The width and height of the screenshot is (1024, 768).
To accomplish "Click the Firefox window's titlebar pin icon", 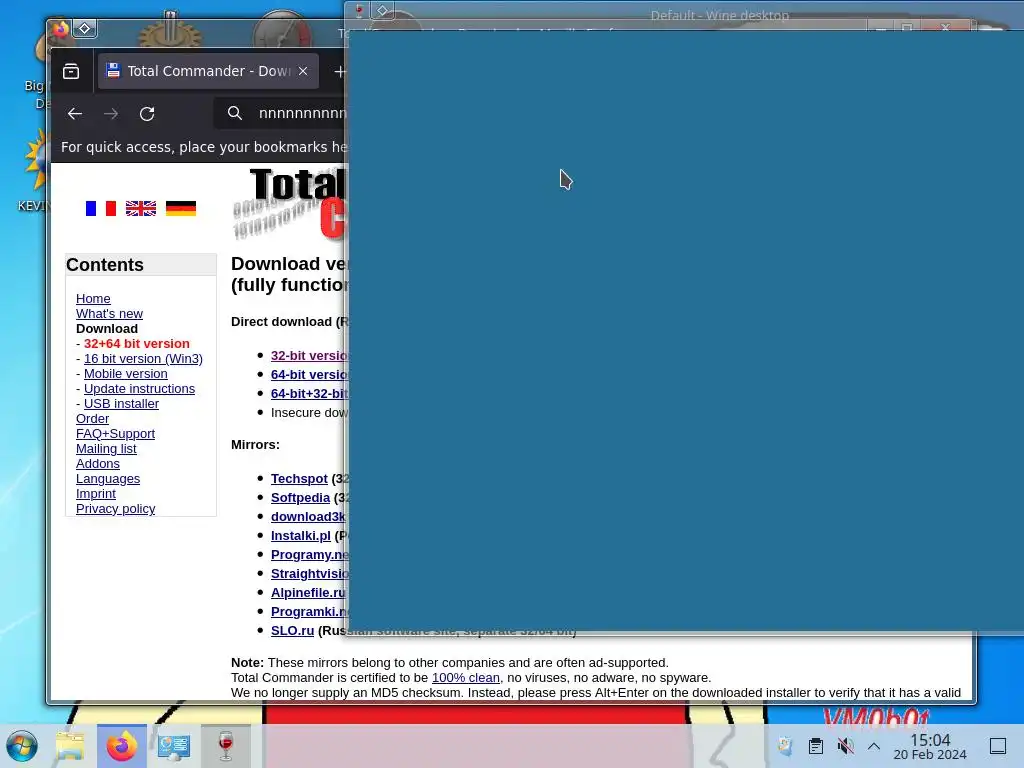I will point(85,28).
